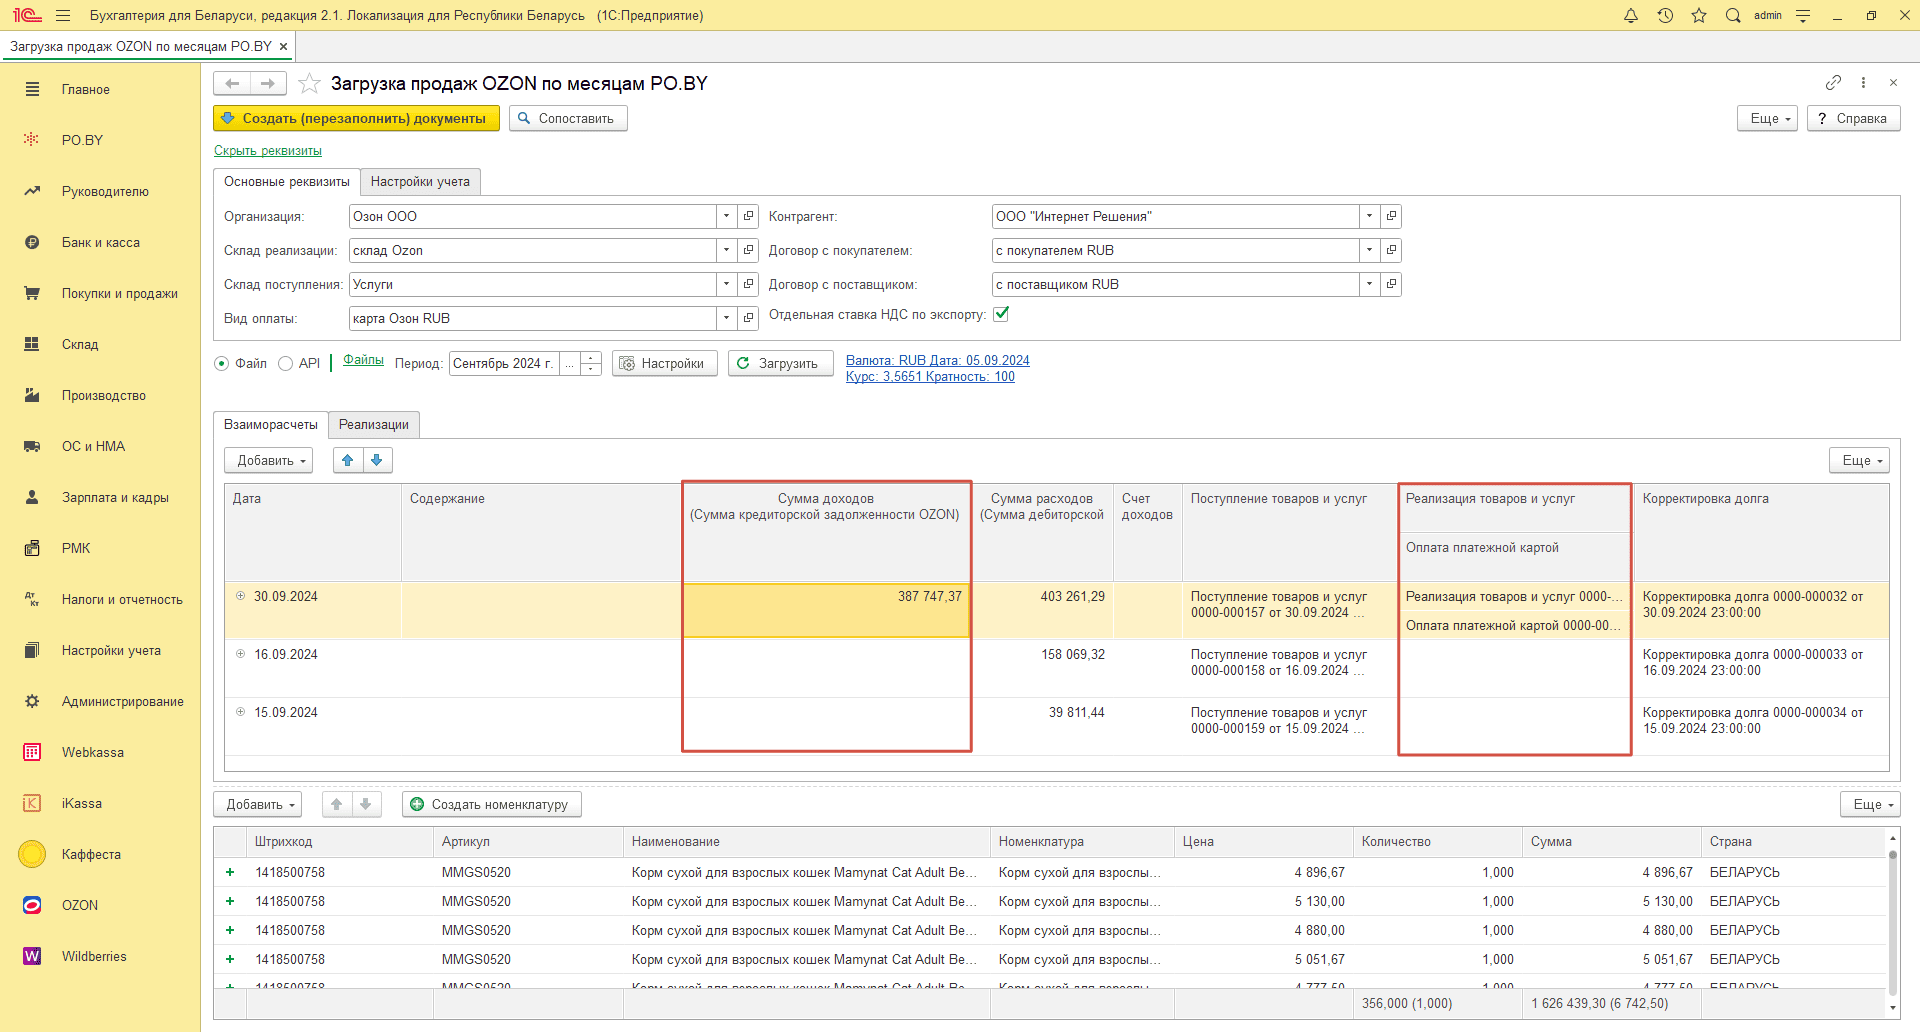Open Главное in the sidebar
This screenshot has height=1032, width=1920.
pyautogui.click(x=86, y=89)
